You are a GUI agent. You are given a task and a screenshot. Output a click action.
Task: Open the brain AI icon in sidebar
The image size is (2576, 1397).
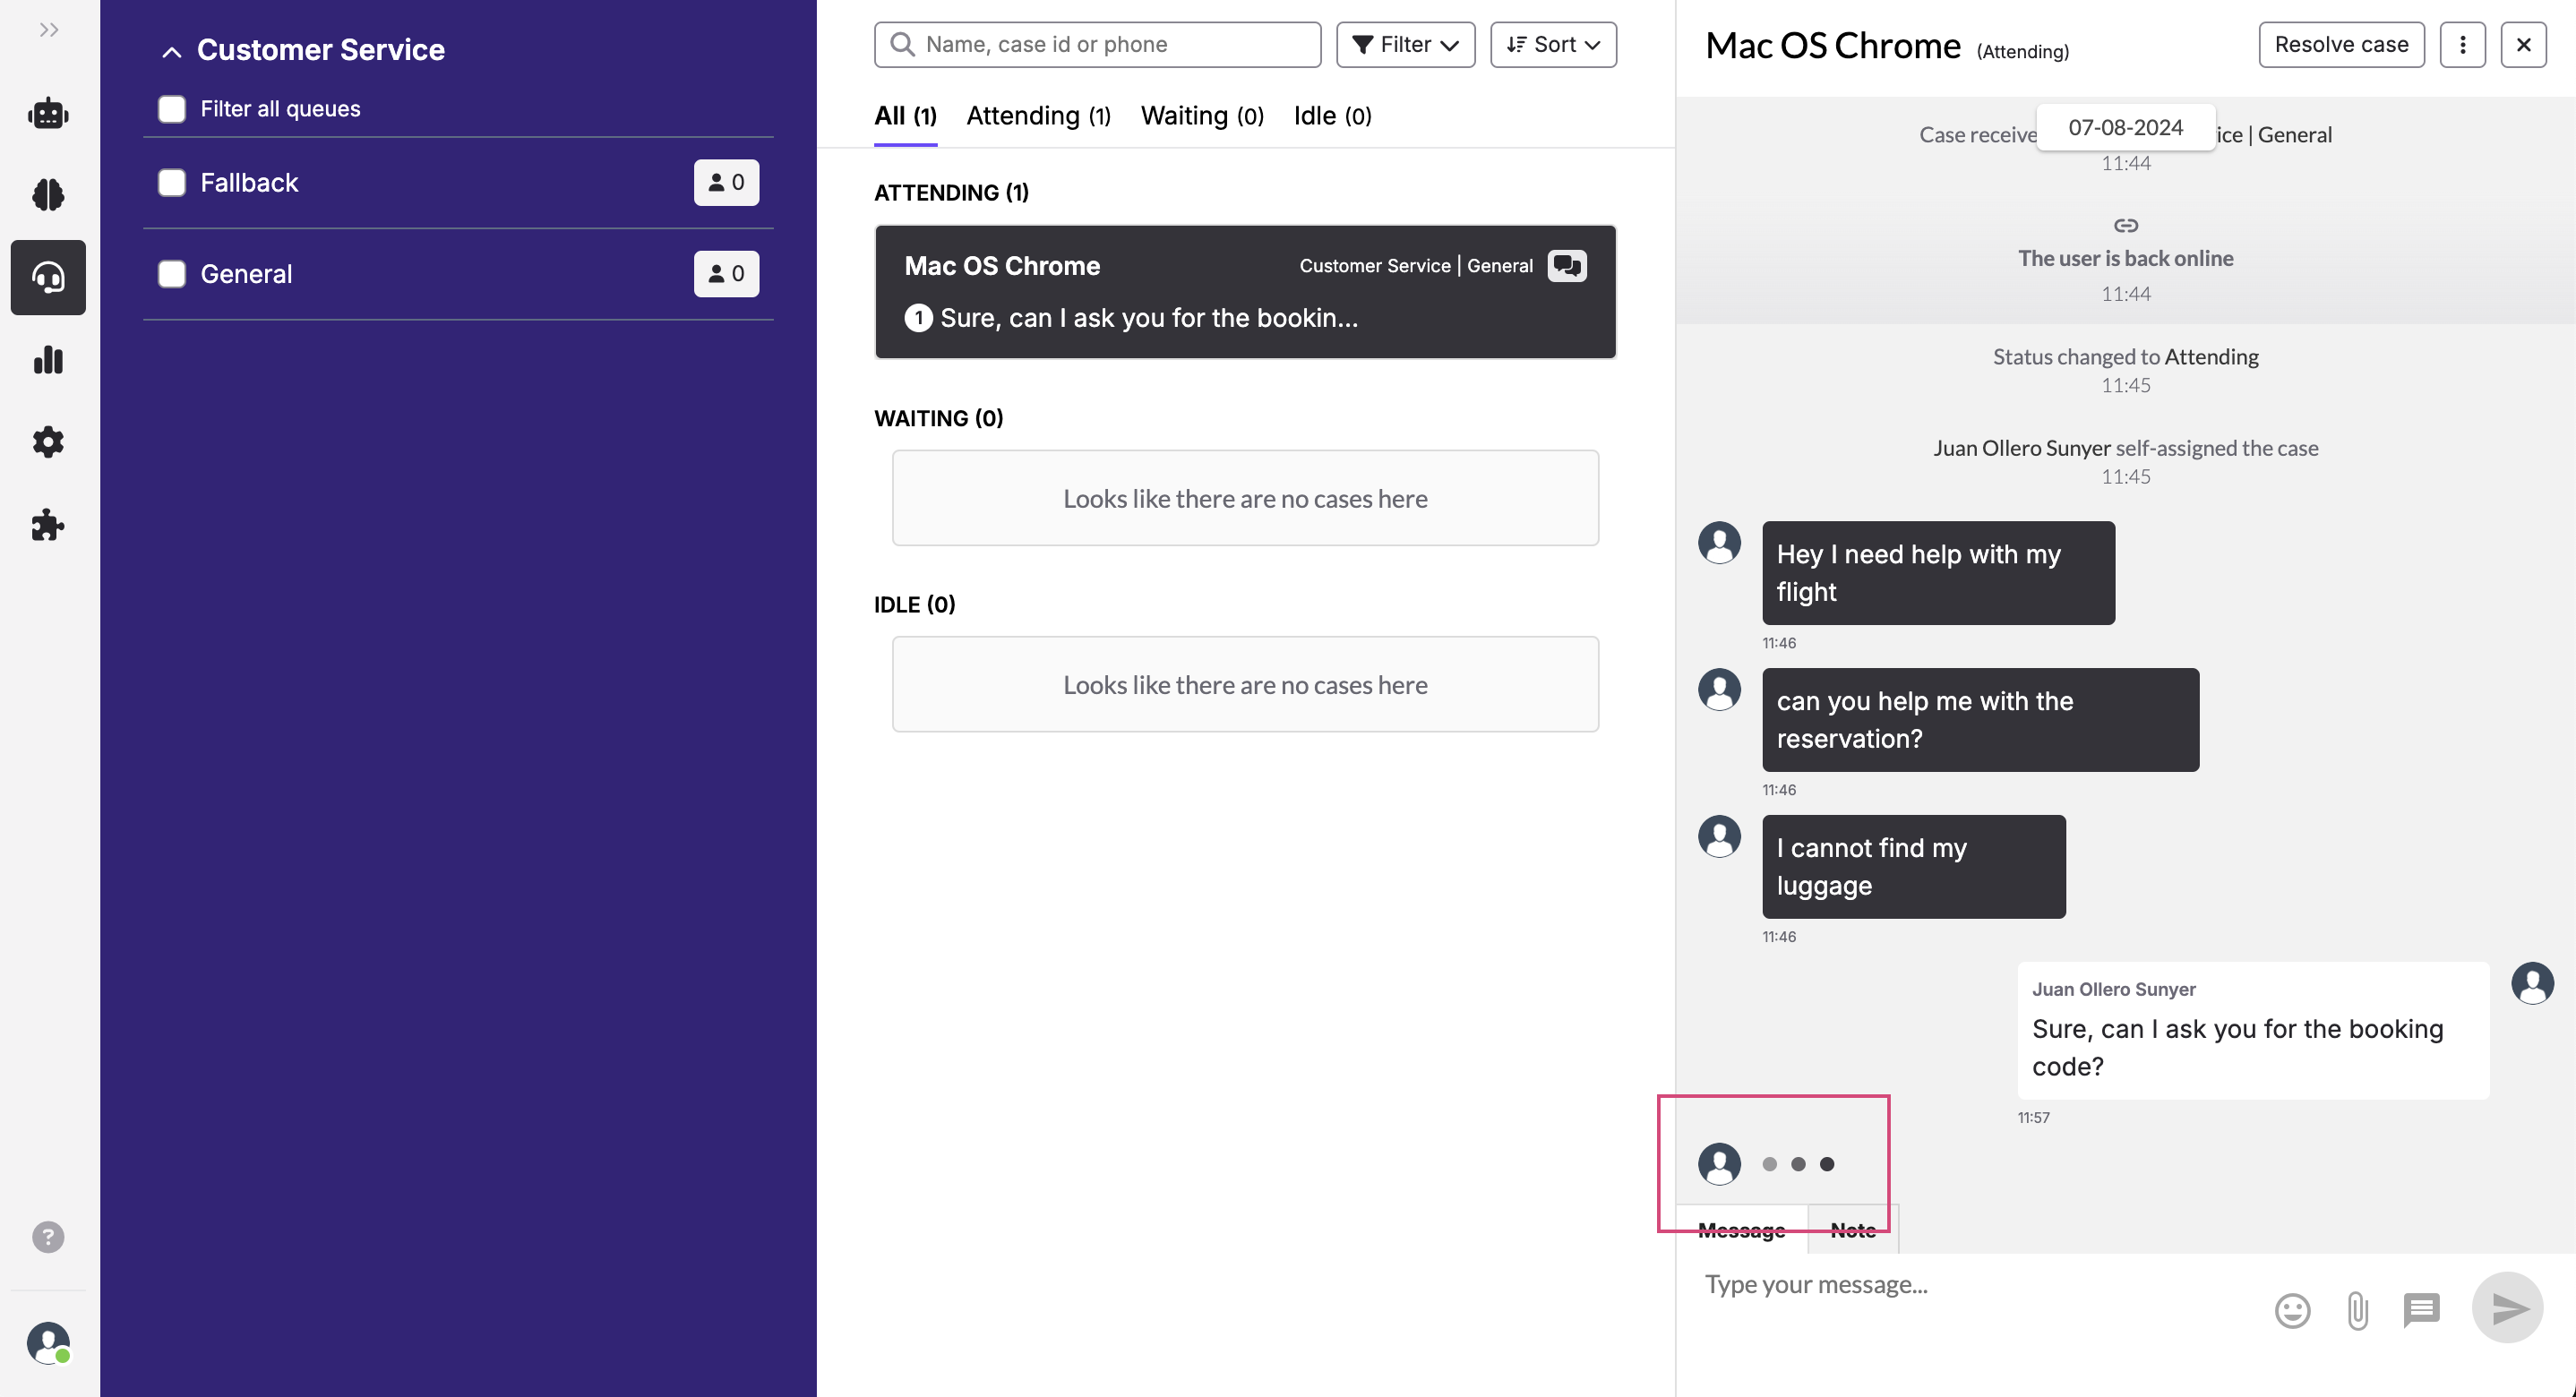[48, 194]
